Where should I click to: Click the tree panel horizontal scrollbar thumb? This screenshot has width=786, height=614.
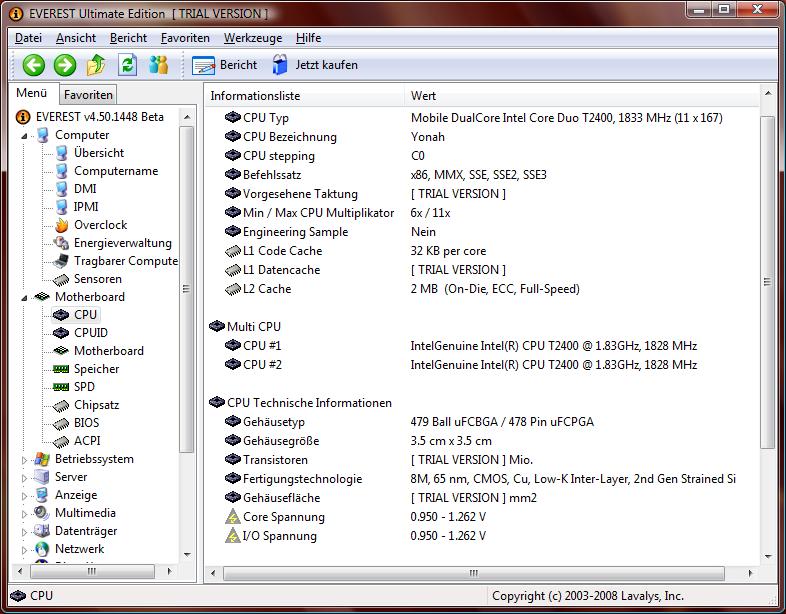[92, 571]
